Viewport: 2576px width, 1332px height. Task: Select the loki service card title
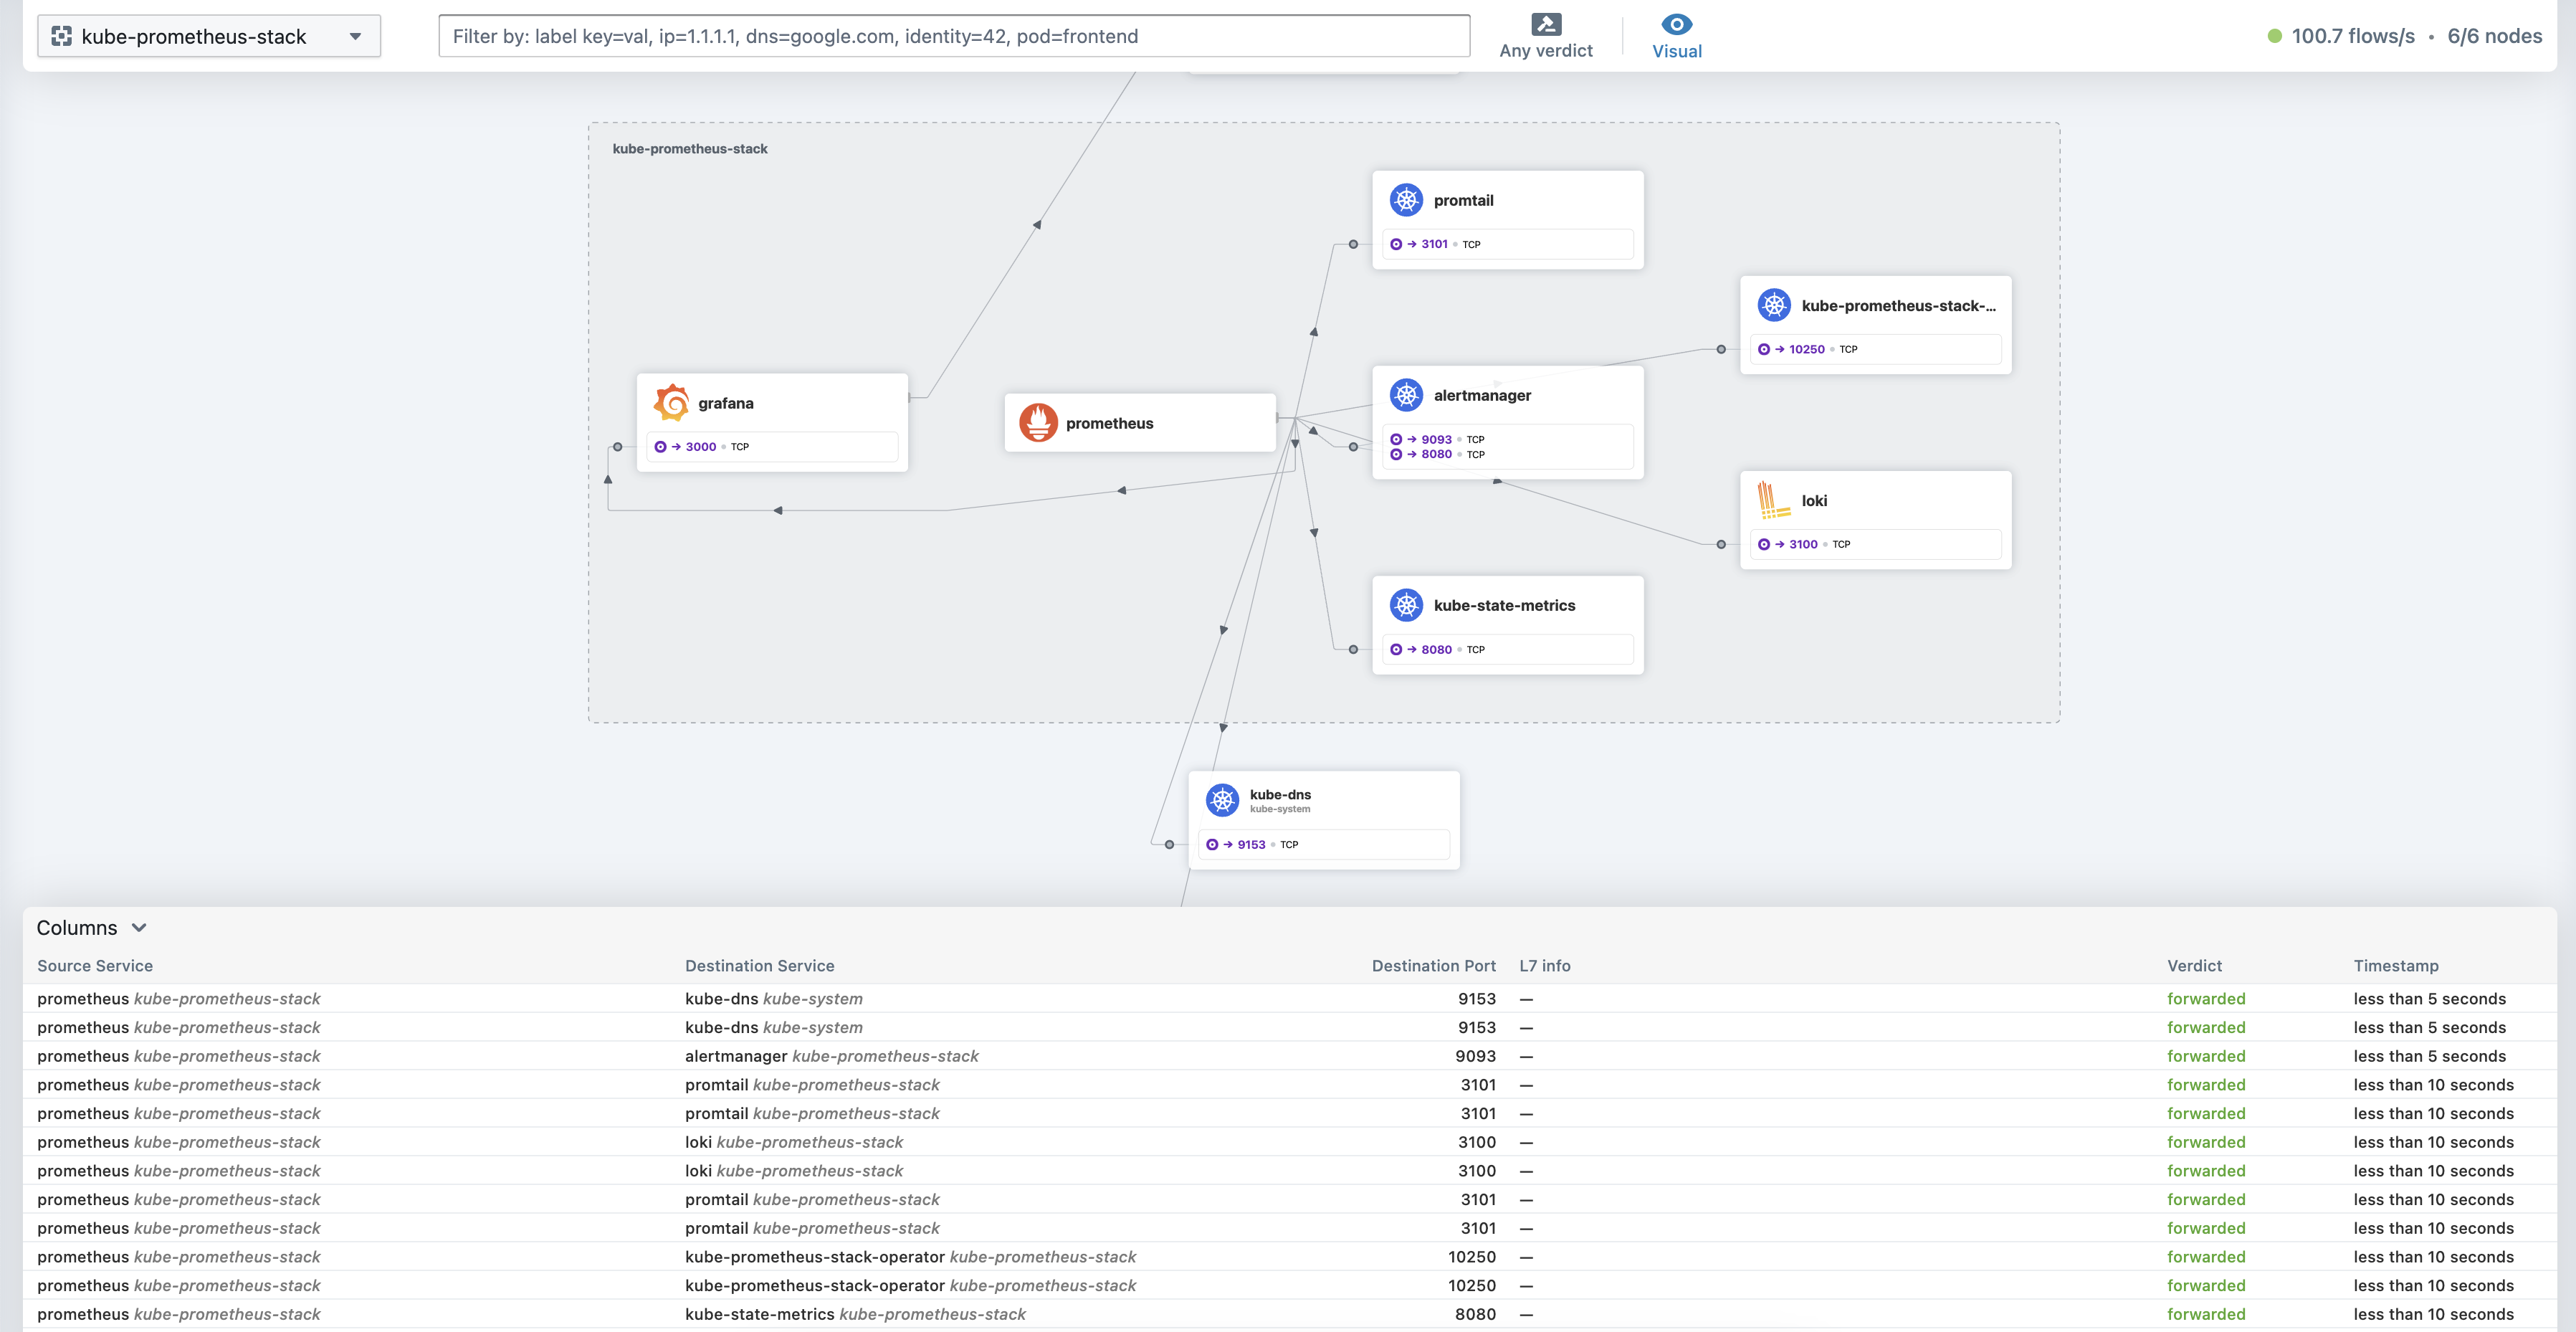[1814, 500]
